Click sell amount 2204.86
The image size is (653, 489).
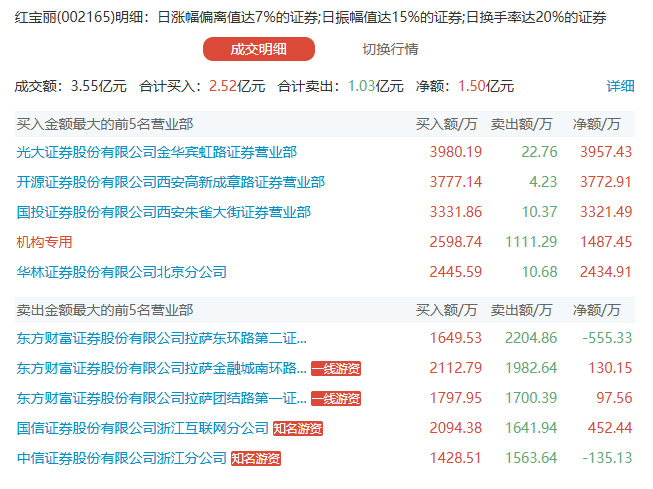tap(531, 338)
